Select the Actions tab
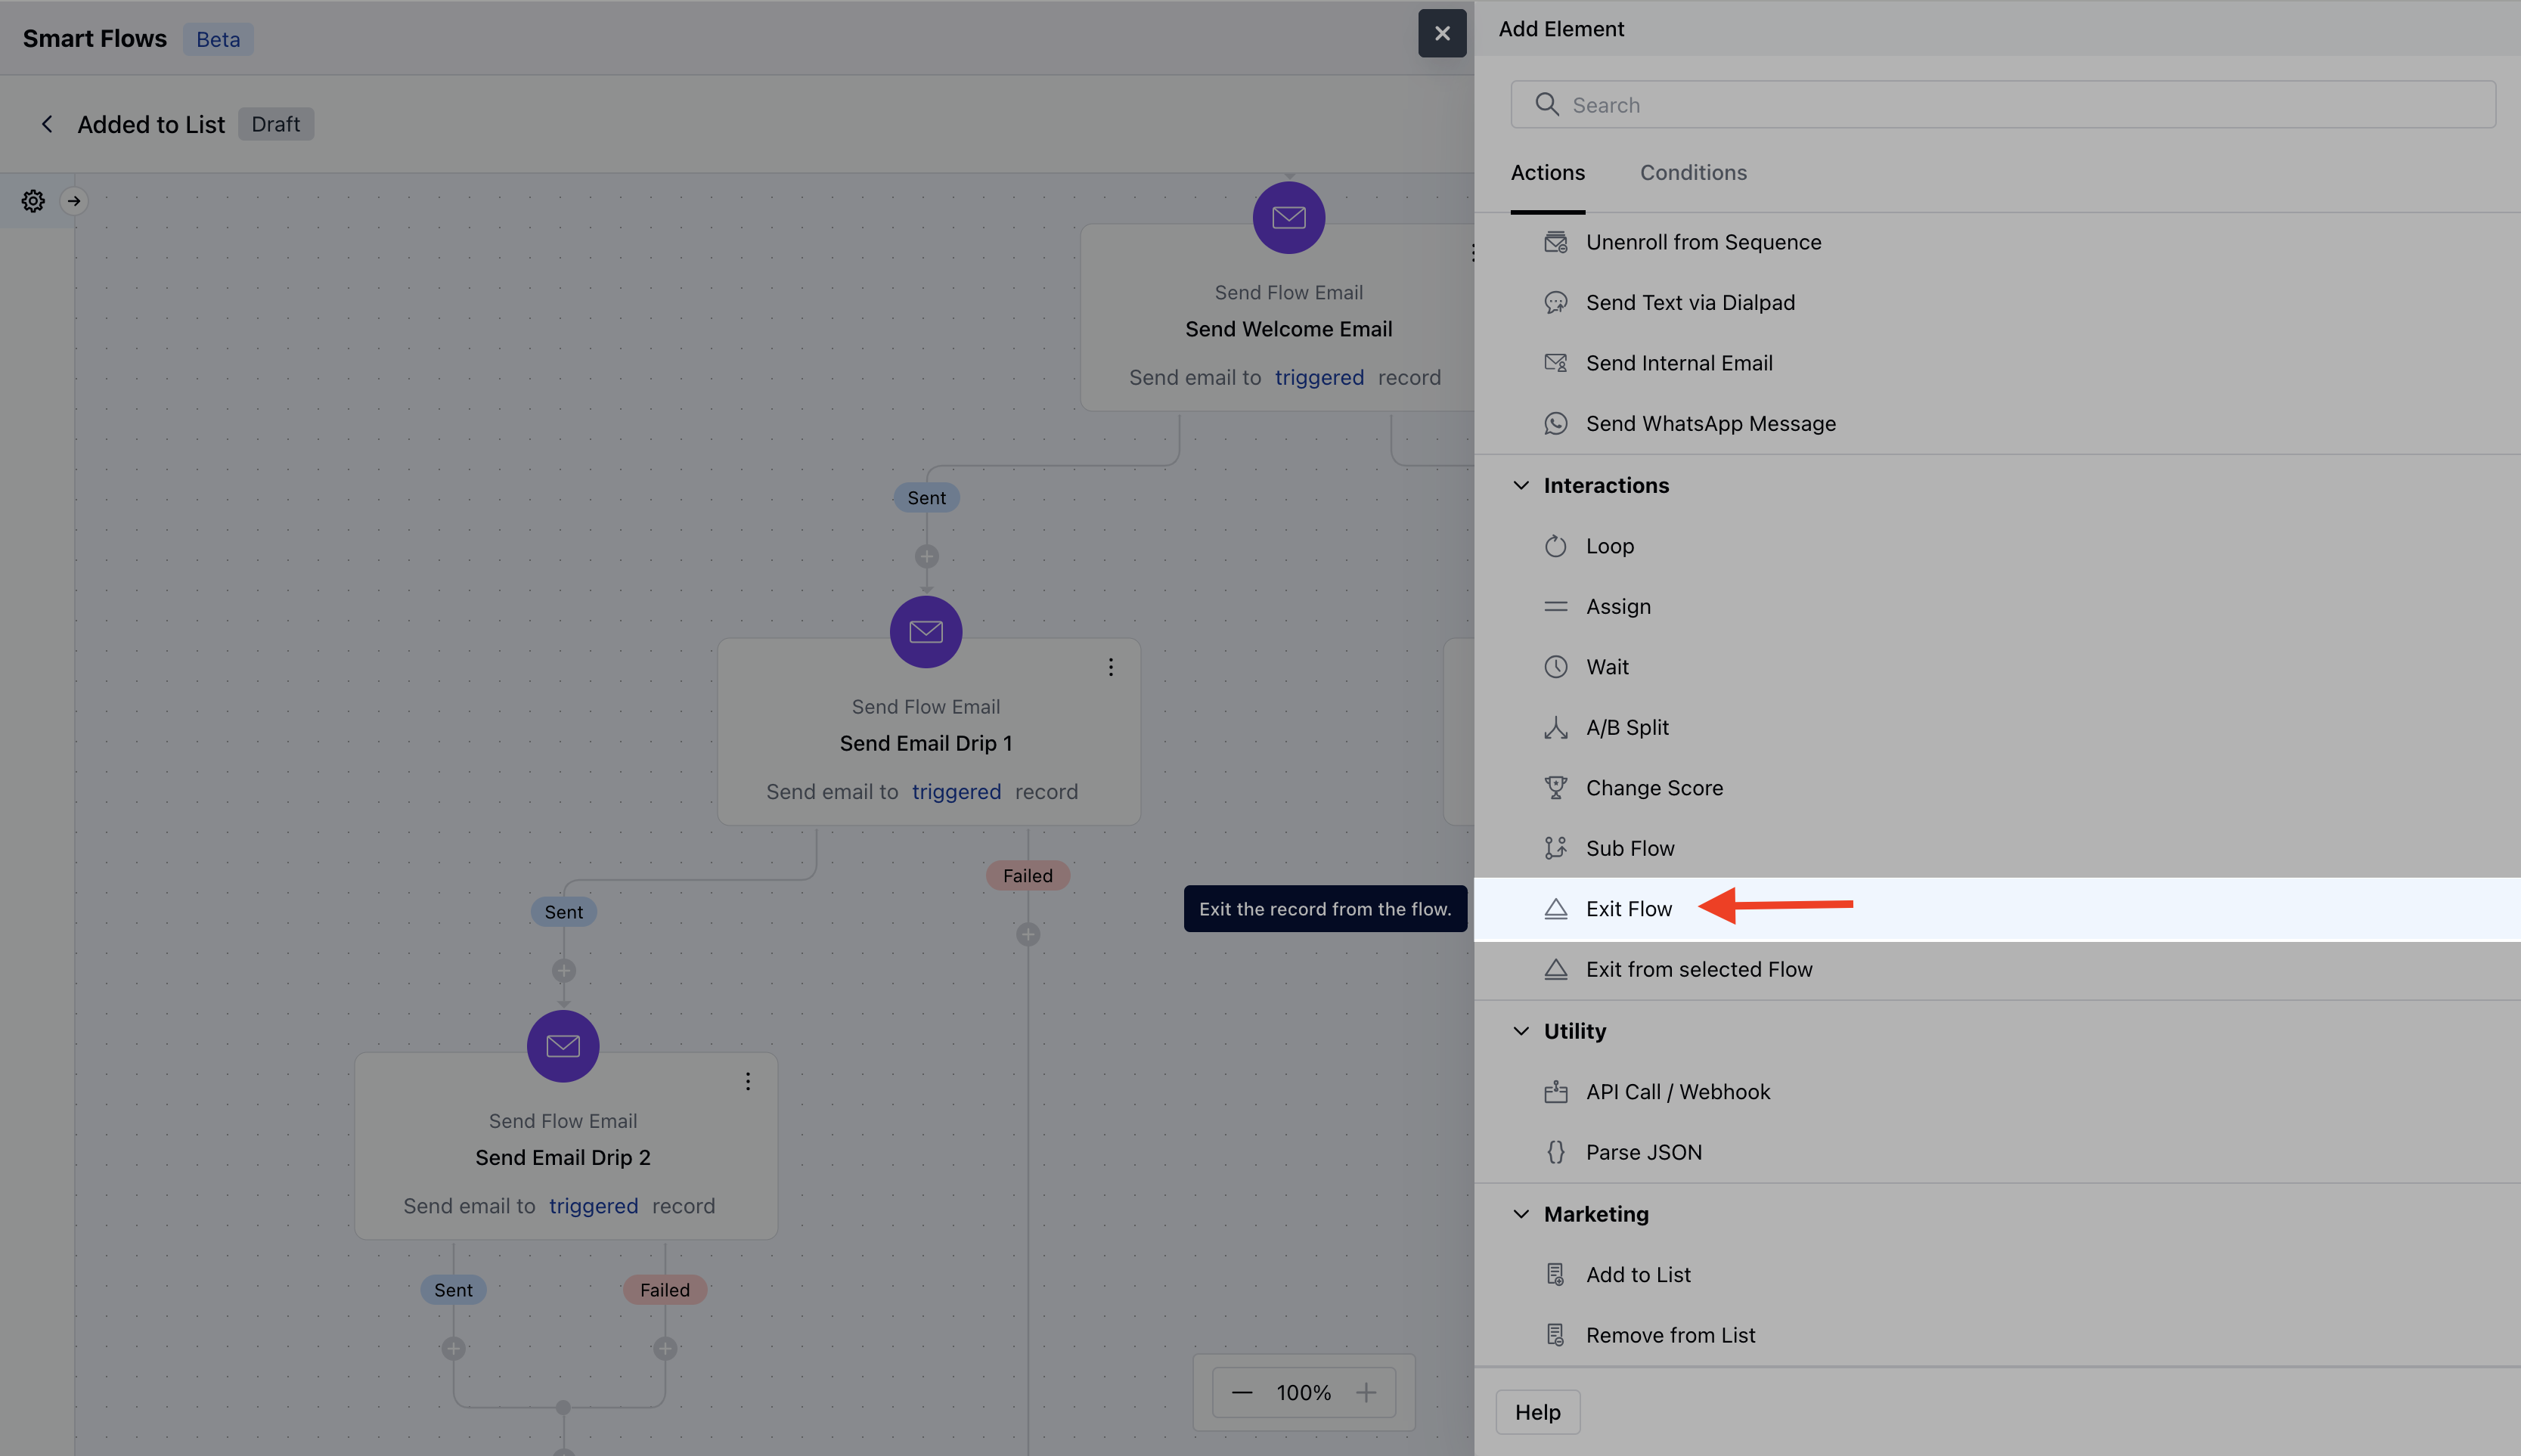This screenshot has height=1456, width=2521. point(1547,173)
